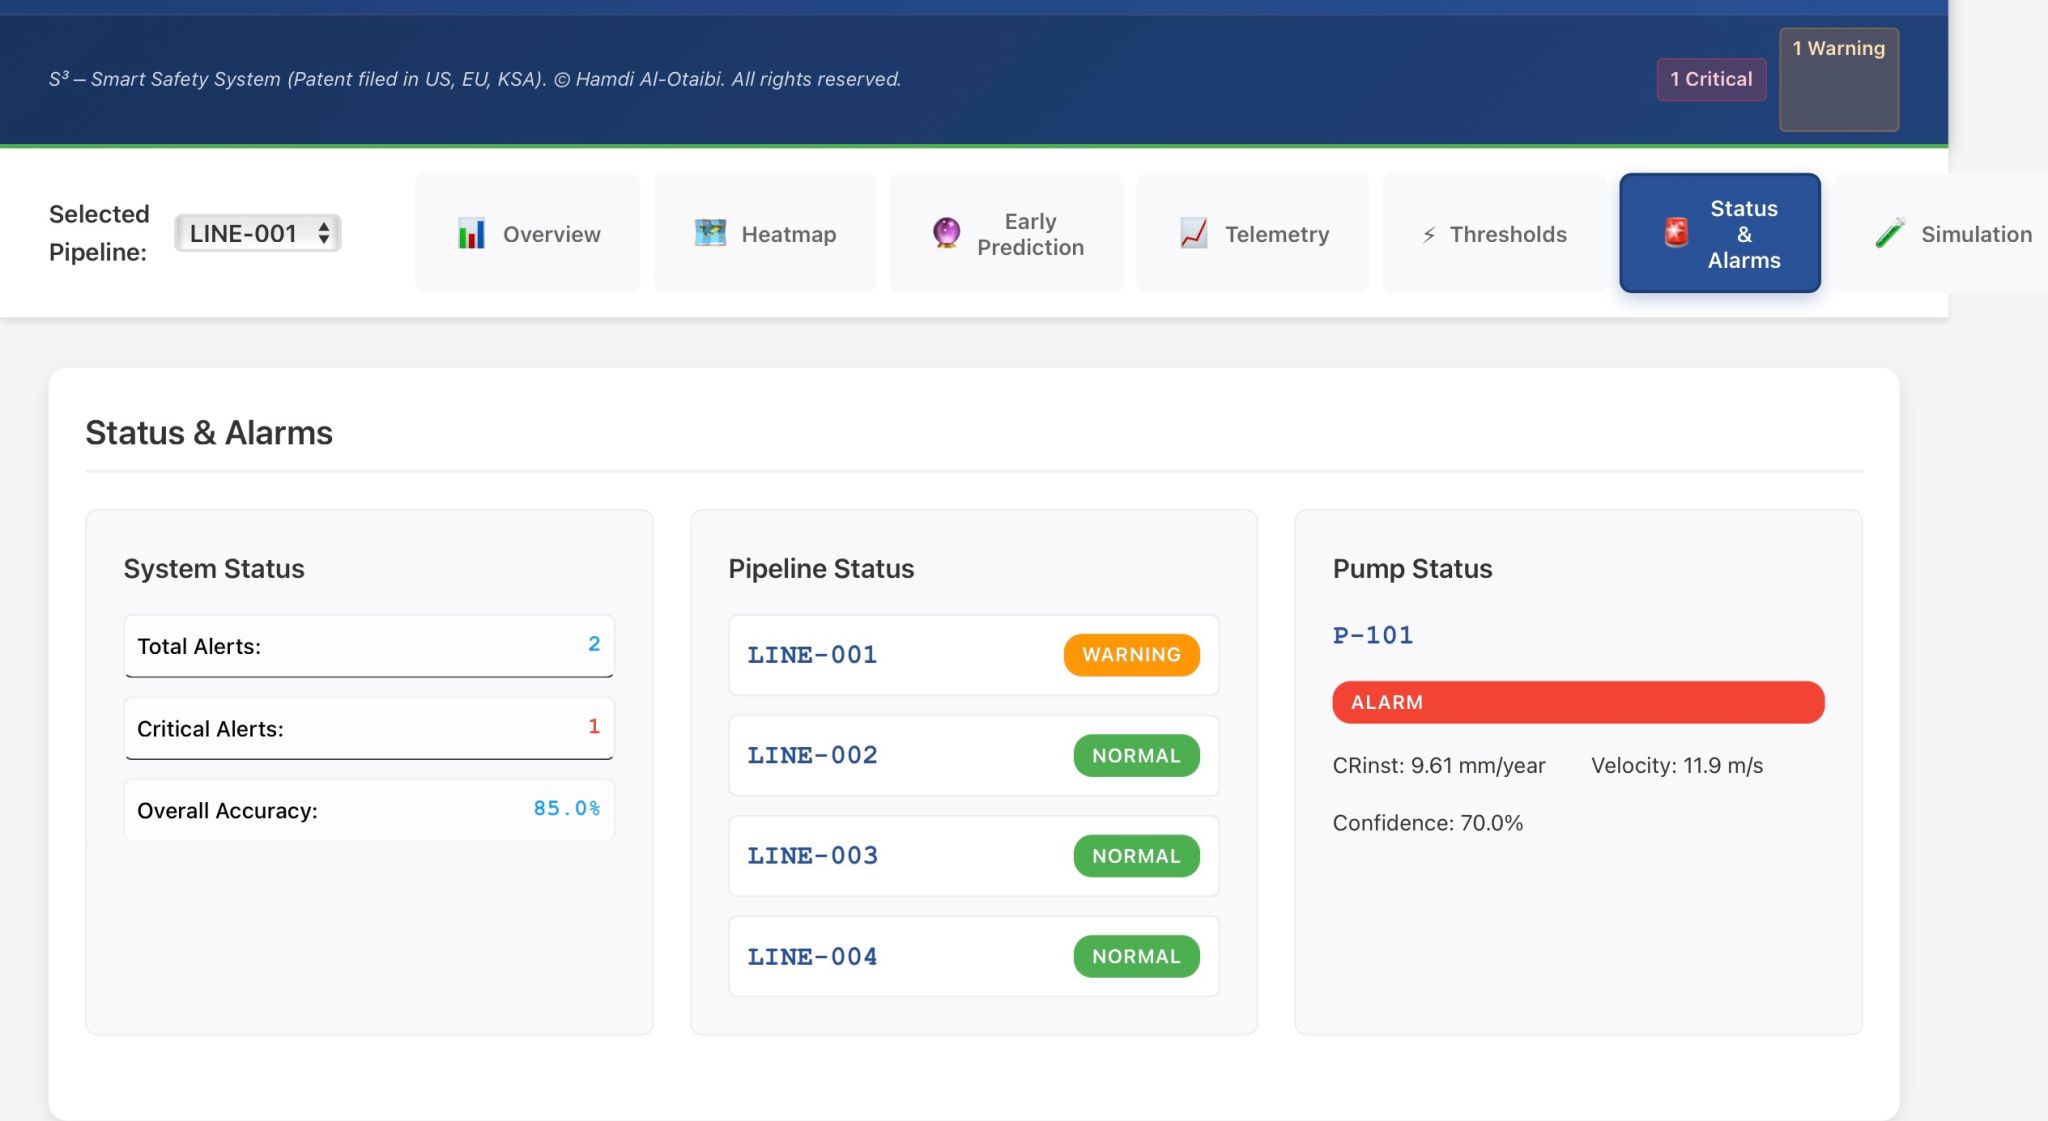Switch to the Telemetry tab
This screenshot has width=2048, height=1121.
(1253, 234)
